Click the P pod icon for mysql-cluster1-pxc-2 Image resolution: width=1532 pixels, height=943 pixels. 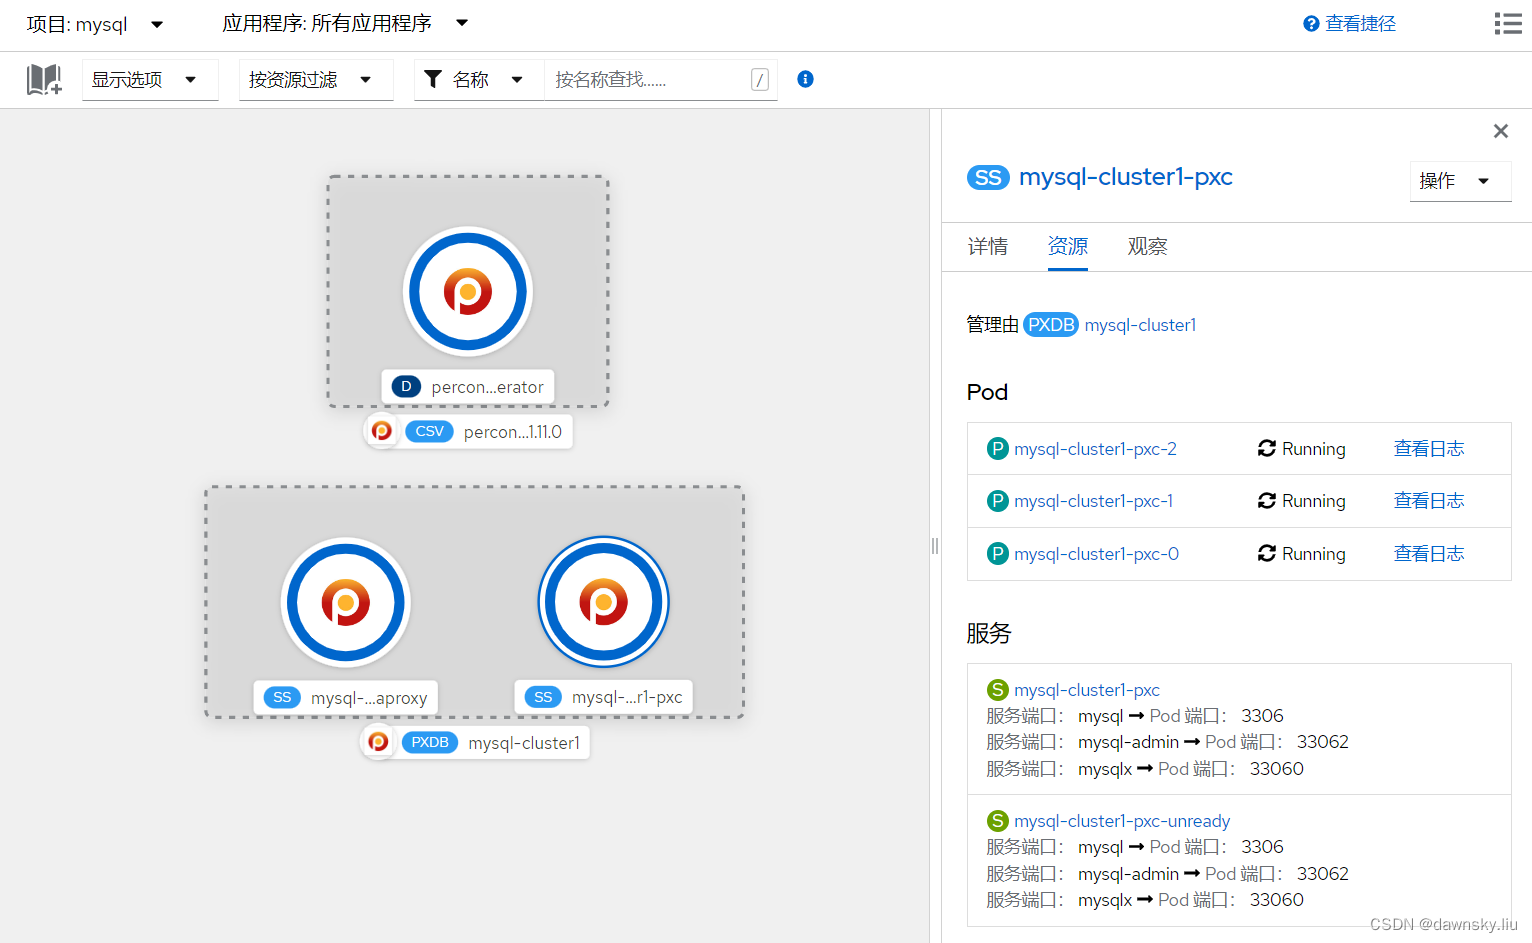[x=998, y=449]
